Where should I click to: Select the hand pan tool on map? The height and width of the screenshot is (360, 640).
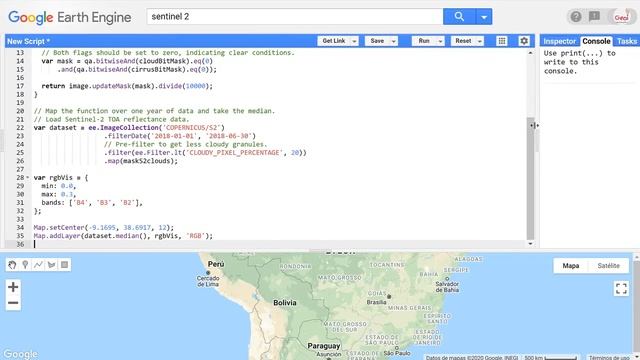[x=12, y=265]
